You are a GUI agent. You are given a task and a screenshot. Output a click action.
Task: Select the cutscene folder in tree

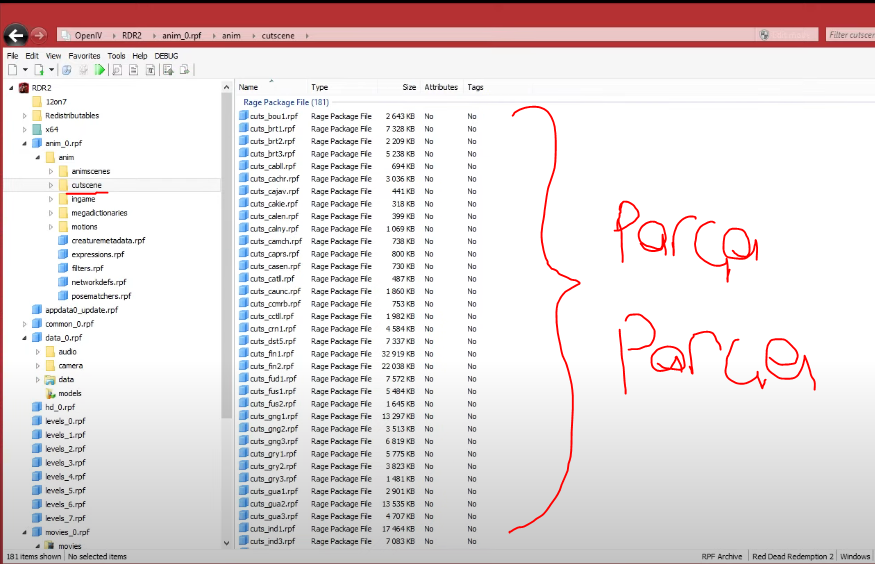86,185
